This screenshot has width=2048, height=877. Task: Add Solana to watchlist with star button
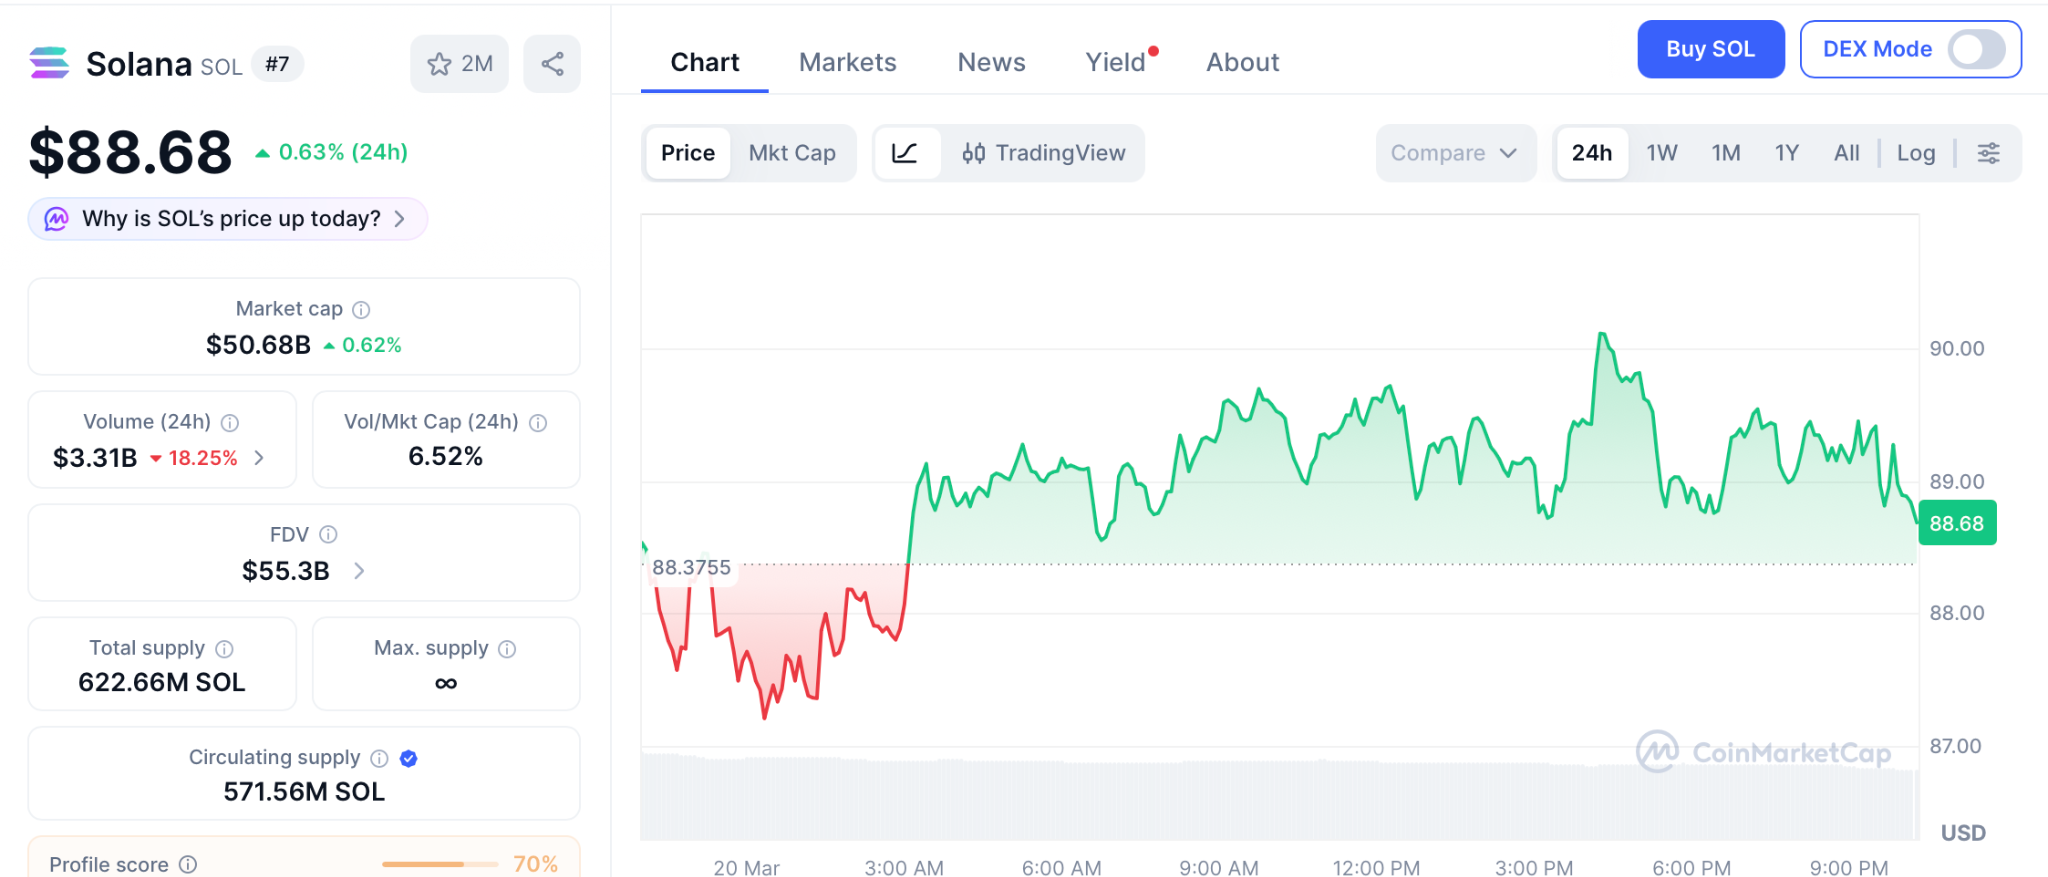[459, 64]
